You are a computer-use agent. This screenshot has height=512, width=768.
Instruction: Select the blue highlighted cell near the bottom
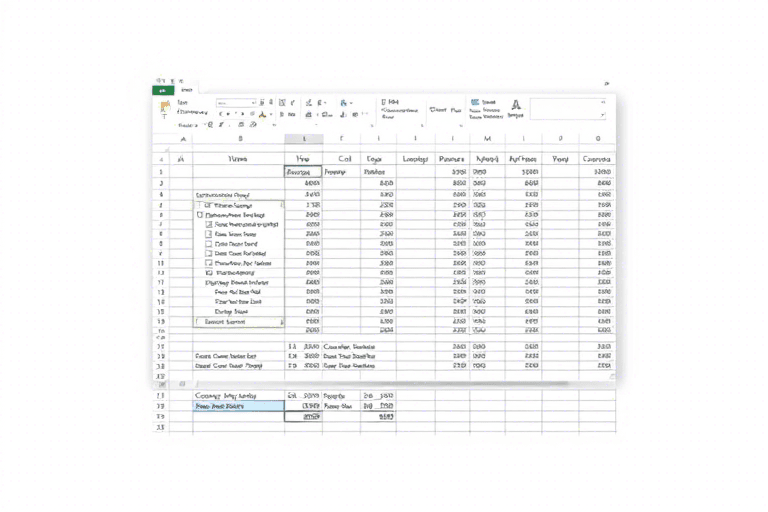(238, 407)
